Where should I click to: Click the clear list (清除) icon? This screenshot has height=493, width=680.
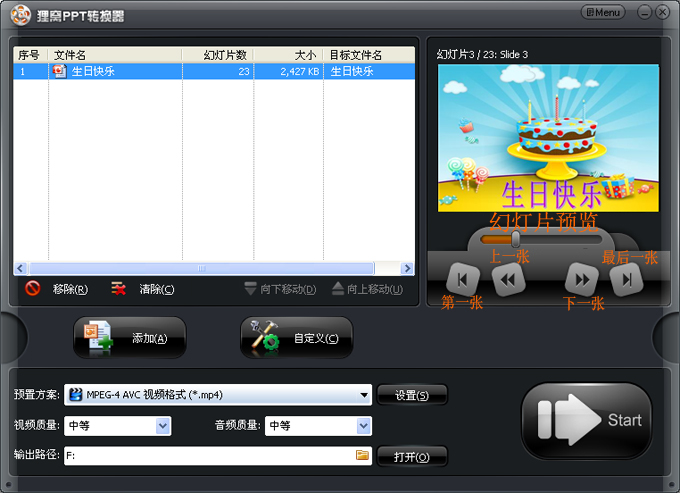[118, 288]
